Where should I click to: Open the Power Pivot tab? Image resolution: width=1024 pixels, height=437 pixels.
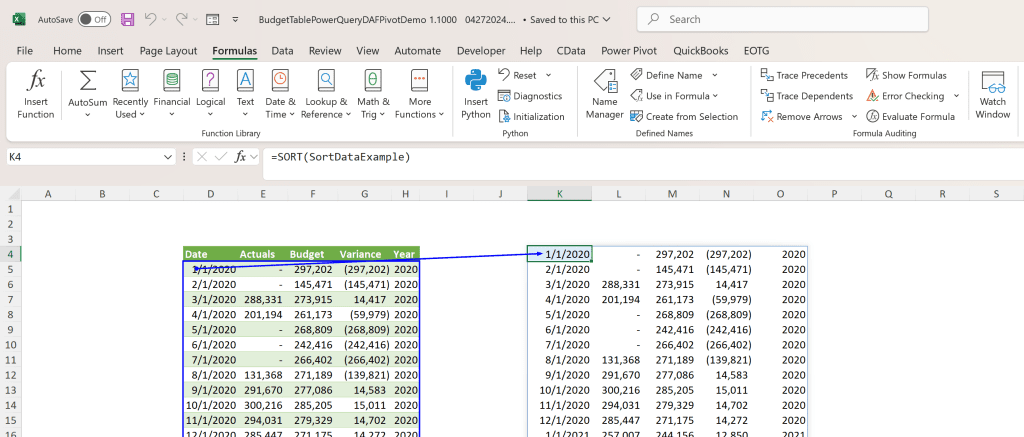631,50
